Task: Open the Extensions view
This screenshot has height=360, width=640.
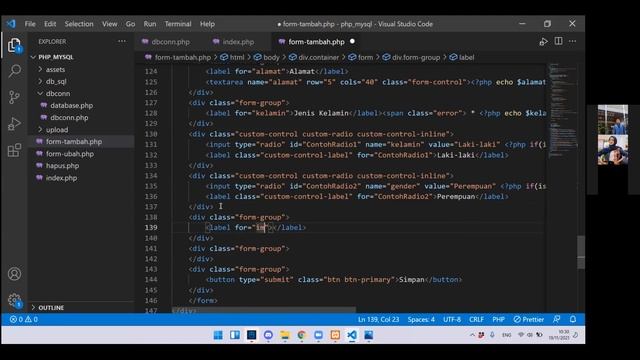Action: click(14, 150)
